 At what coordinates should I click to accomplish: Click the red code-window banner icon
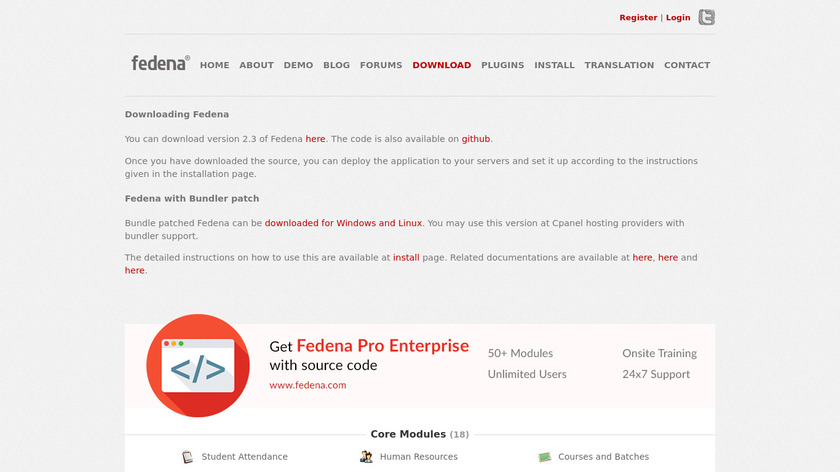pyautogui.click(x=198, y=365)
